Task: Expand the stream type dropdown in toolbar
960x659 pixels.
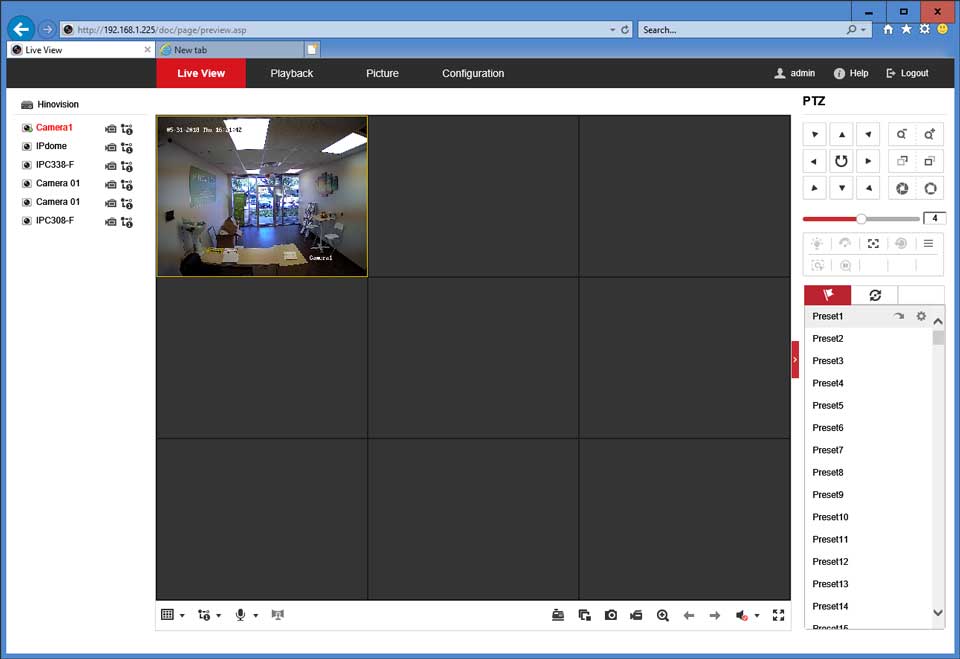Action: (210, 615)
